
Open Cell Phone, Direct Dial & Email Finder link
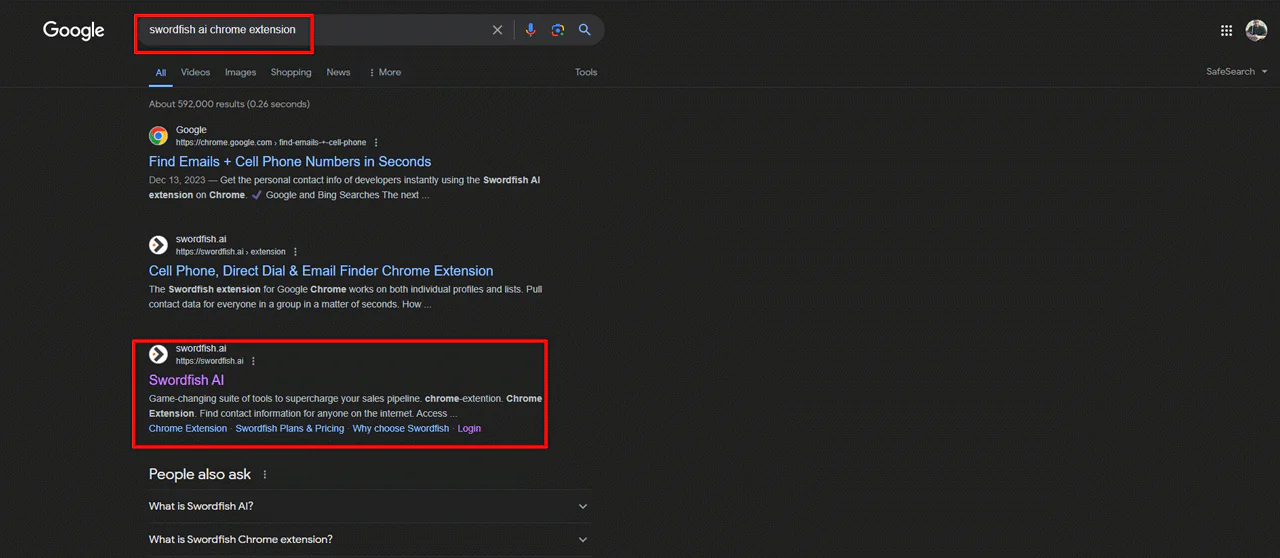pos(321,271)
